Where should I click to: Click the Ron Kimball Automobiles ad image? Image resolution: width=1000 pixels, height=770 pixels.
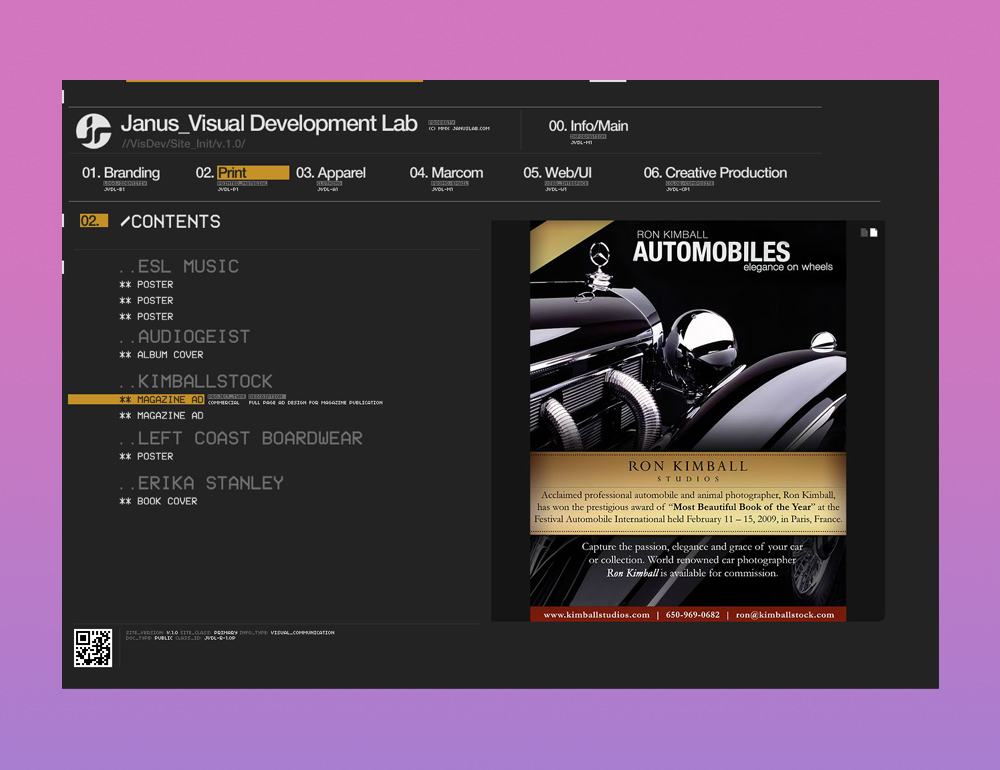coord(688,421)
